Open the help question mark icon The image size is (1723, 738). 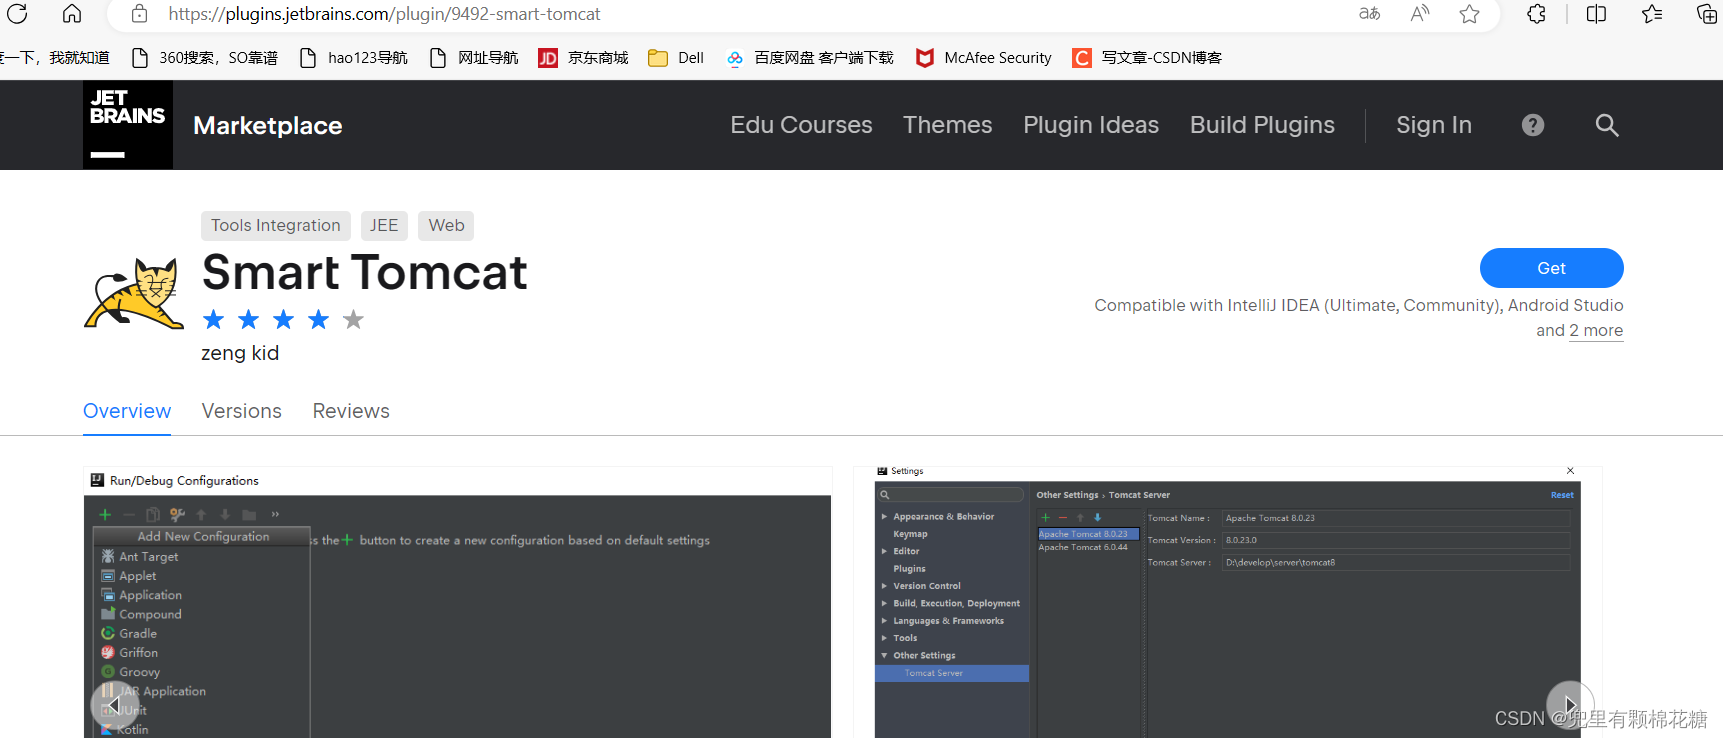pyautogui.click(x=1533, y=125)
